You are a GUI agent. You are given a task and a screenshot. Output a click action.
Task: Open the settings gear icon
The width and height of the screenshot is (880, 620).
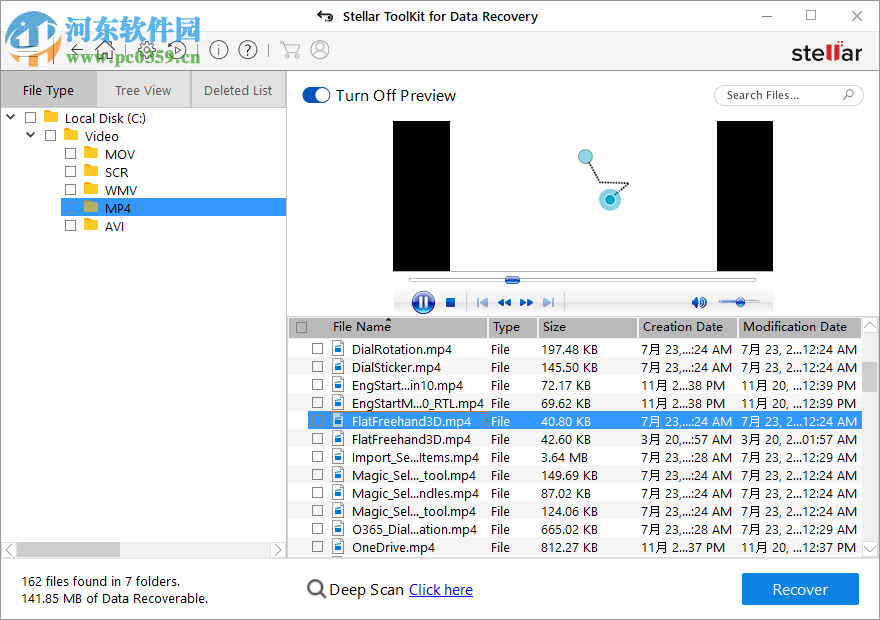pyautogui.click(x=145, y=48)
